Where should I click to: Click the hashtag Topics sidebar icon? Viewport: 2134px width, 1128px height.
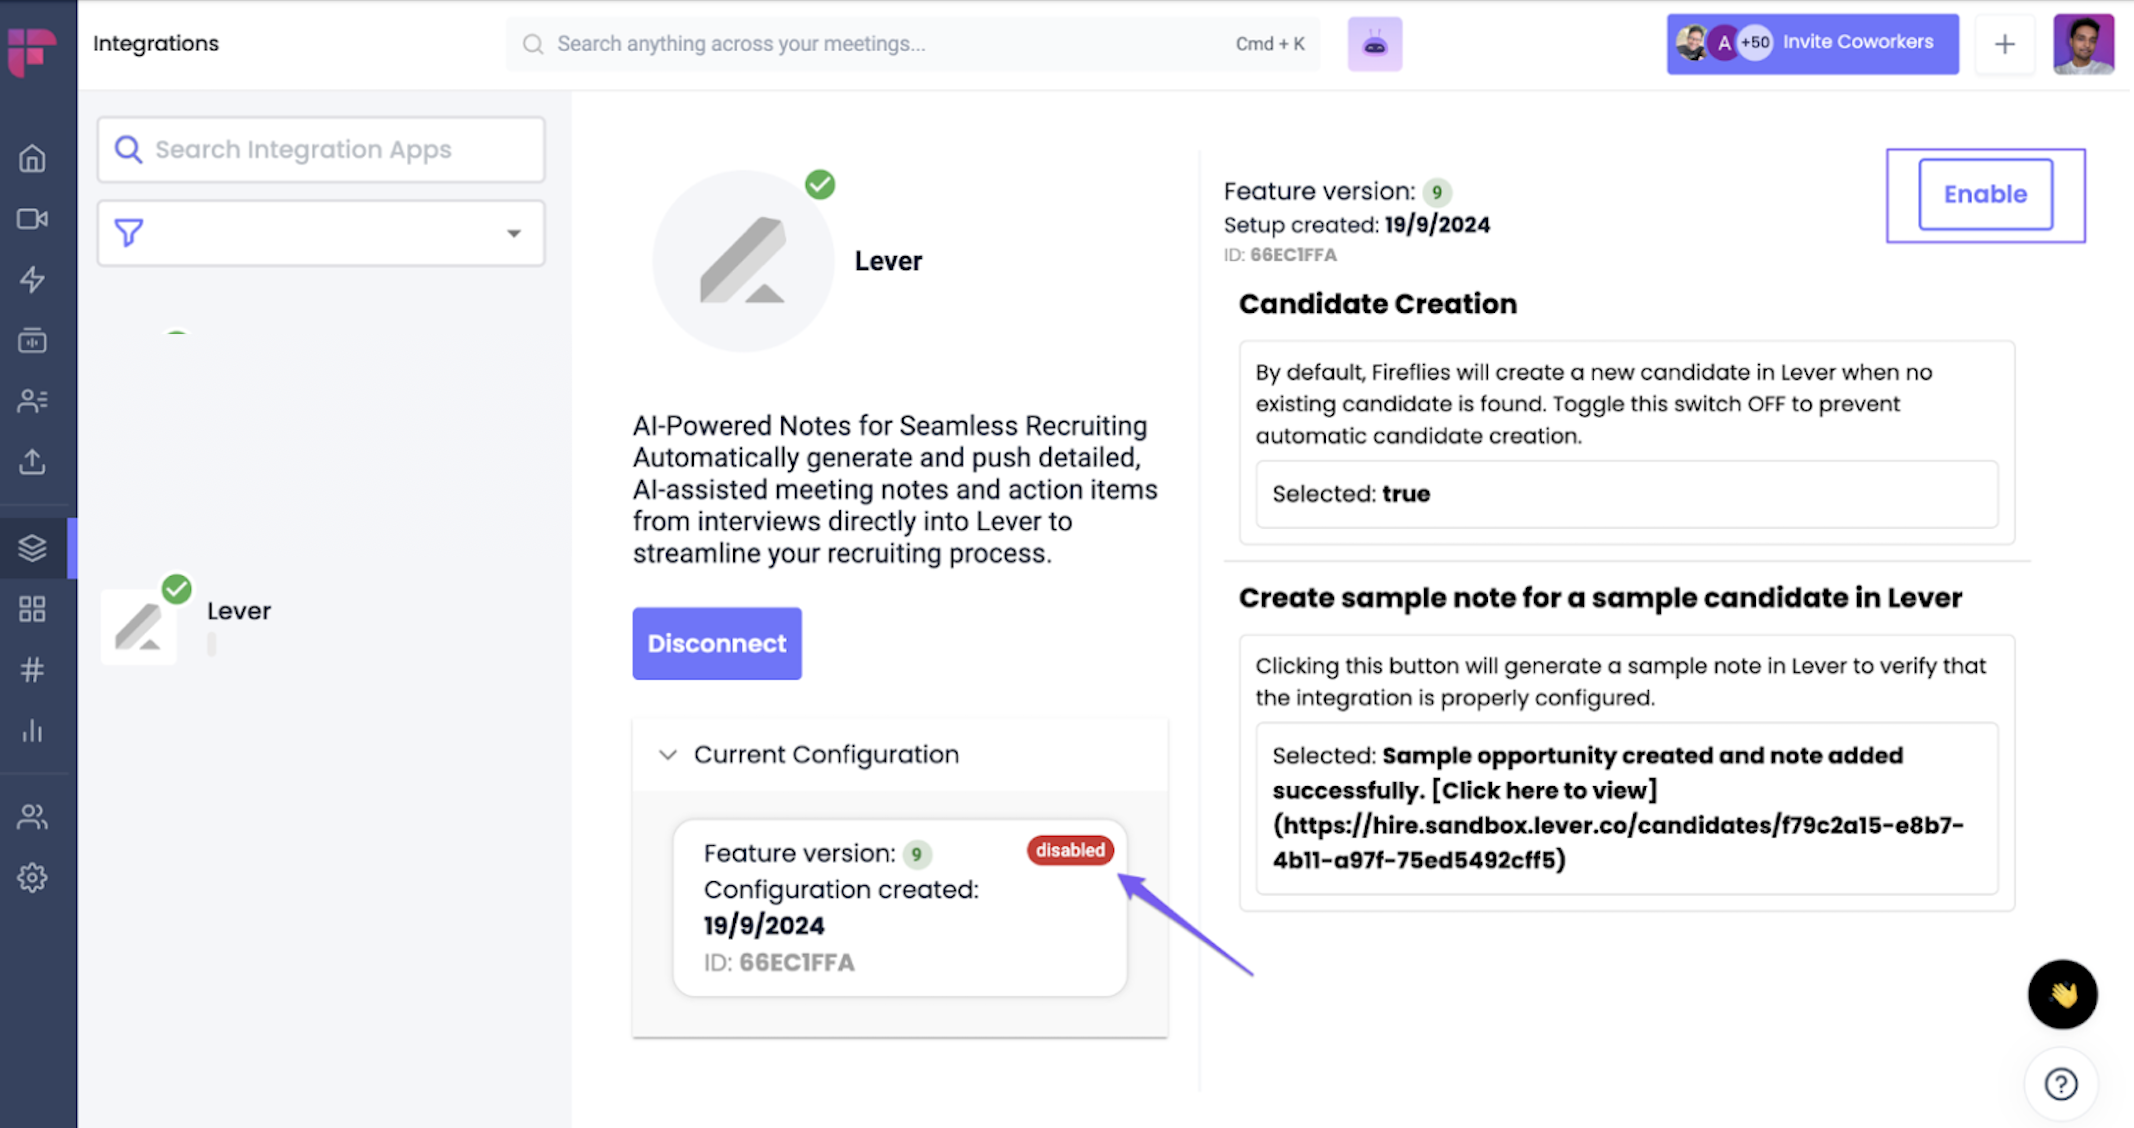click(x=32, y=670)
